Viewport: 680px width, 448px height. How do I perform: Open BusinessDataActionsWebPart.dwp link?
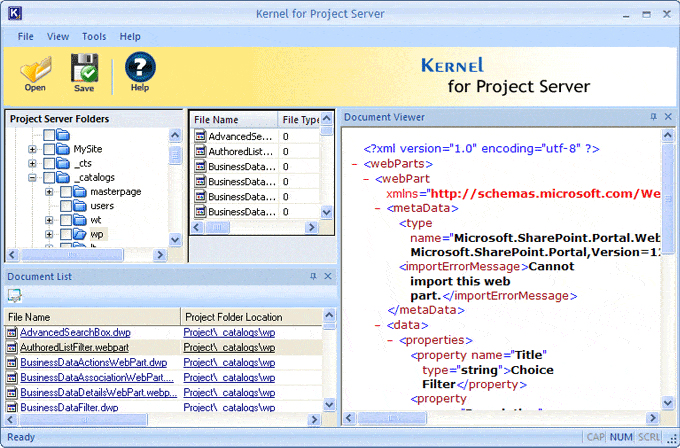click(x=94, y=363)
